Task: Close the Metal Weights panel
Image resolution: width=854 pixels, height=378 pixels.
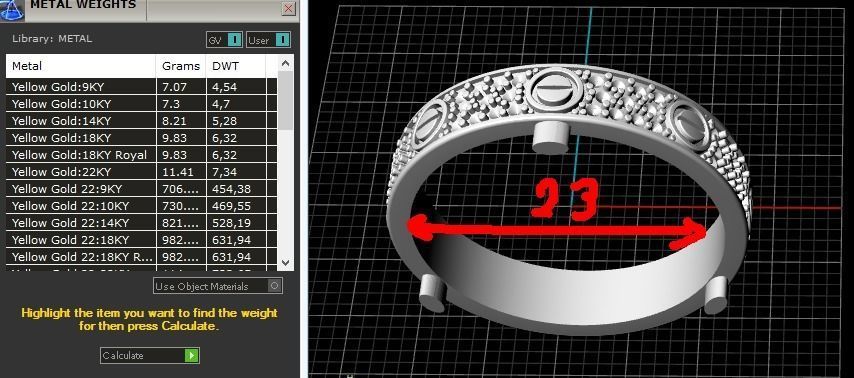Action: [289, 8]
